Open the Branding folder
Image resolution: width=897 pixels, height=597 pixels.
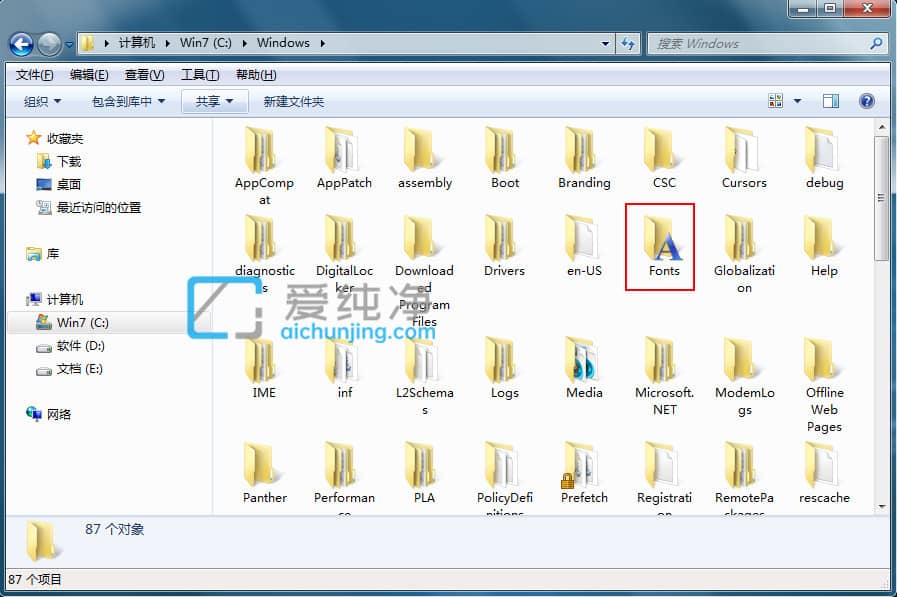point(584,158)
